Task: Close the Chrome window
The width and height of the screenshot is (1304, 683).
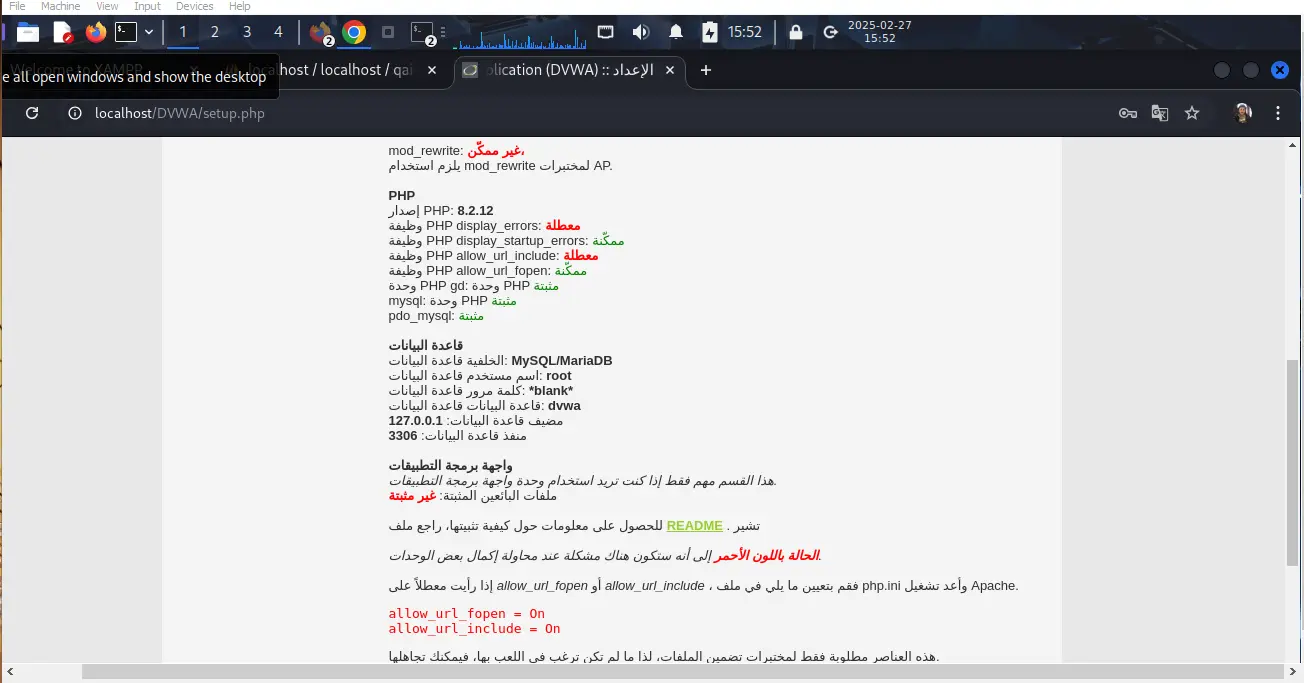Action: [1280, 70]
